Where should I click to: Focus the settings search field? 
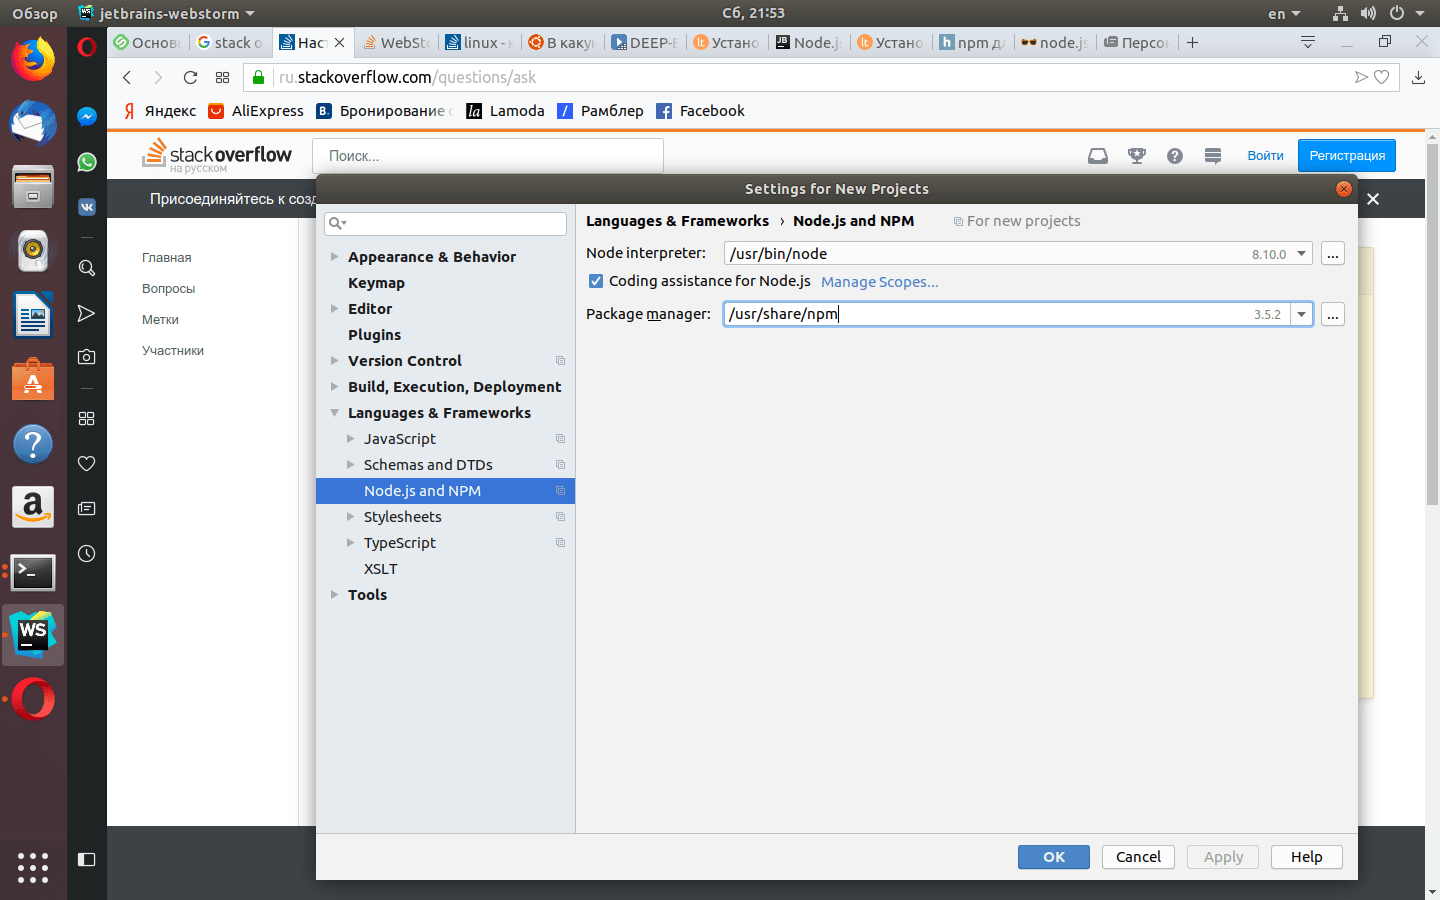445,223
